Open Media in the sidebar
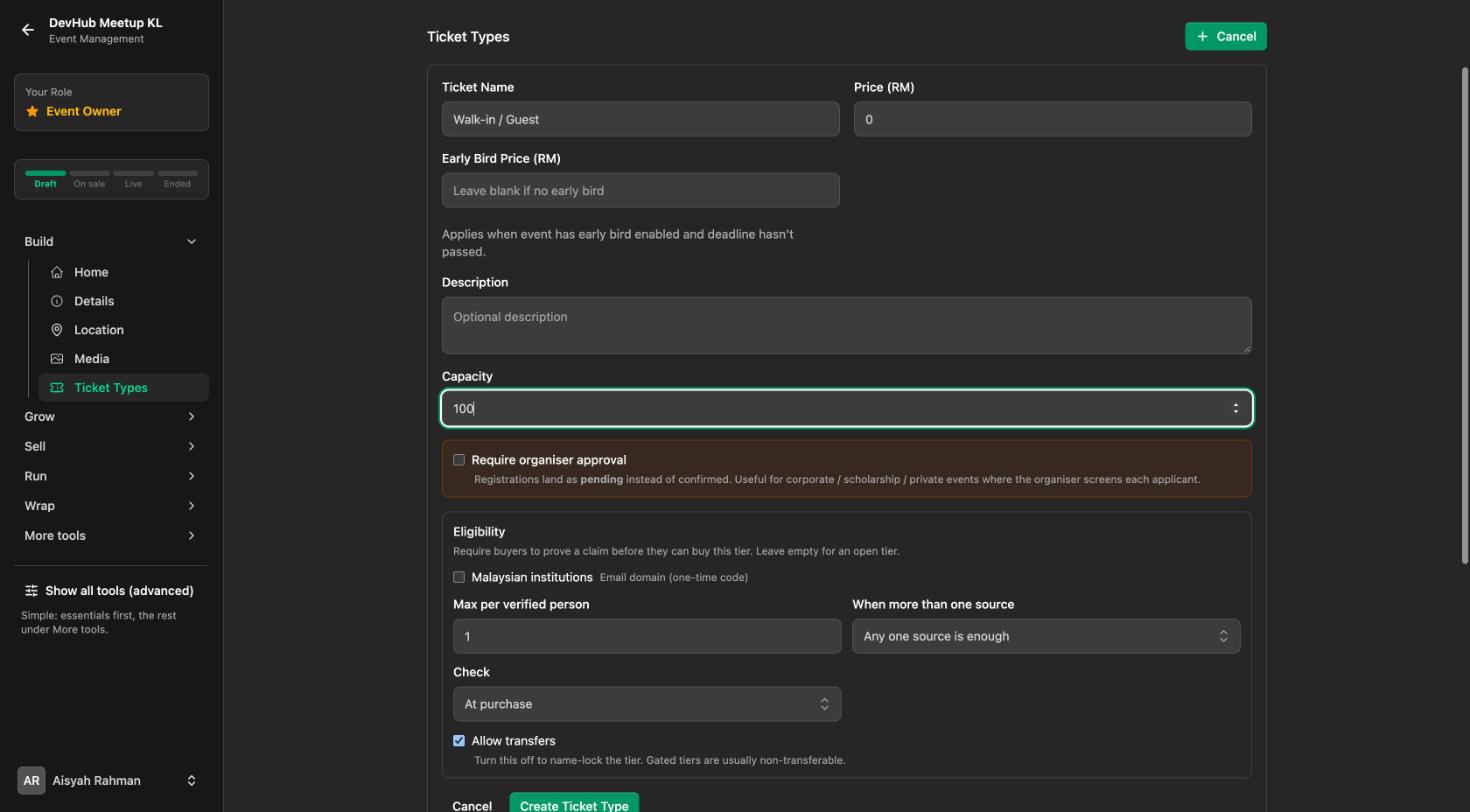Viewport: 1470px width, 812px height. tap(124, 359)
